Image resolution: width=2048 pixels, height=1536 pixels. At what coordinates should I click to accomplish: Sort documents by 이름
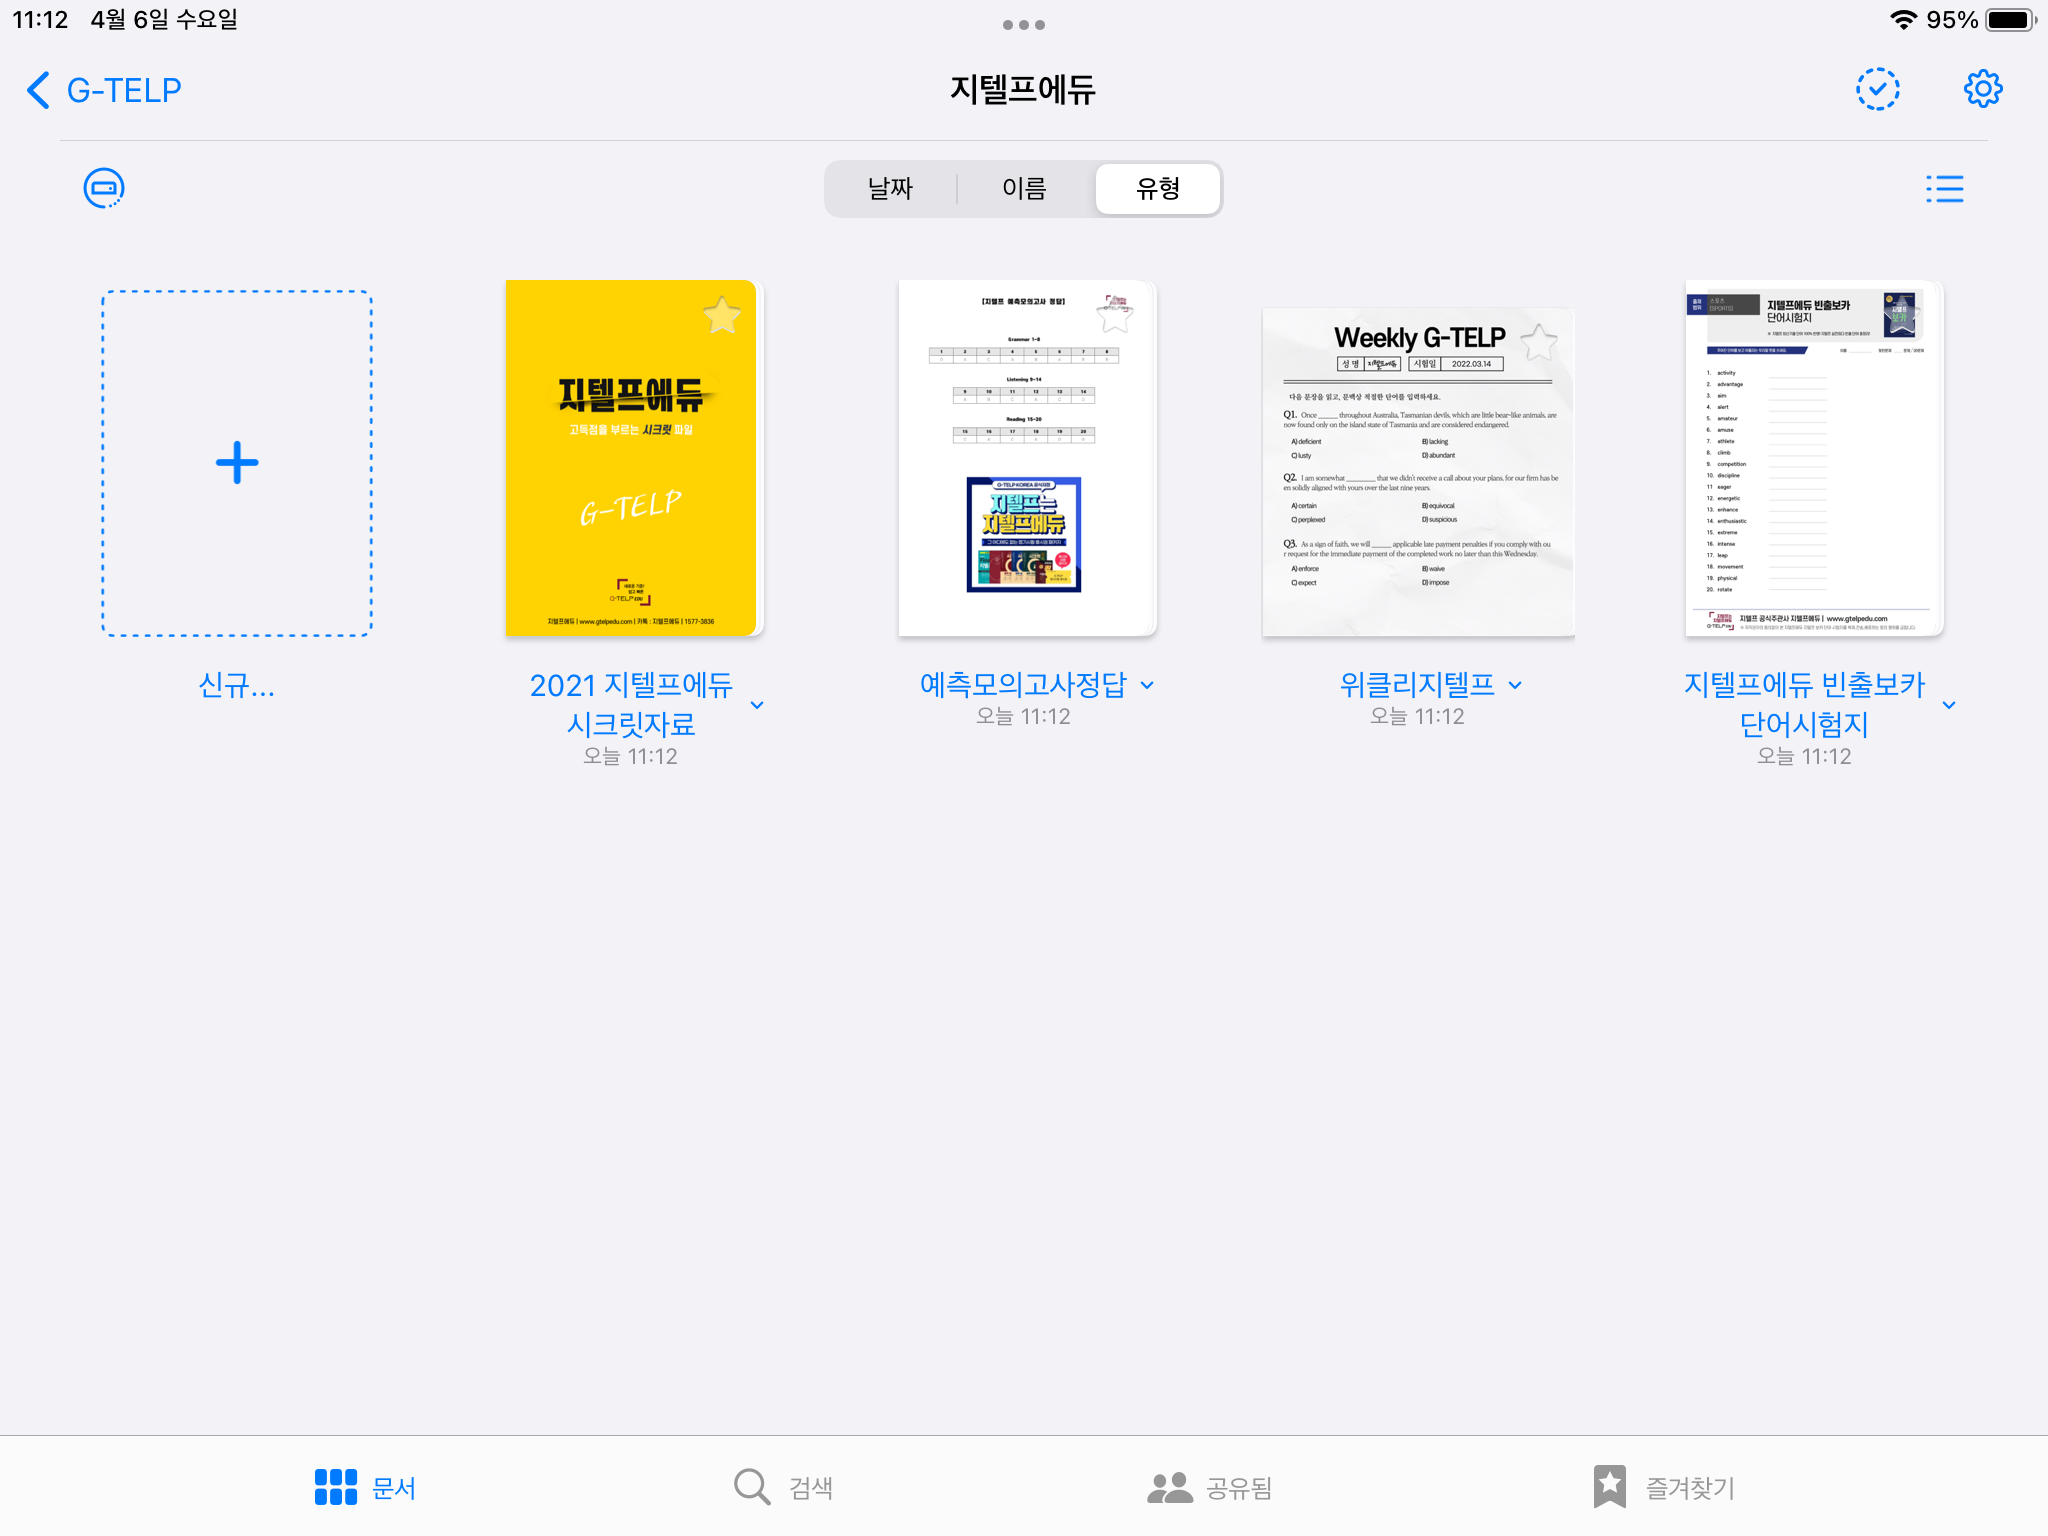click(x=1024, y=189)
